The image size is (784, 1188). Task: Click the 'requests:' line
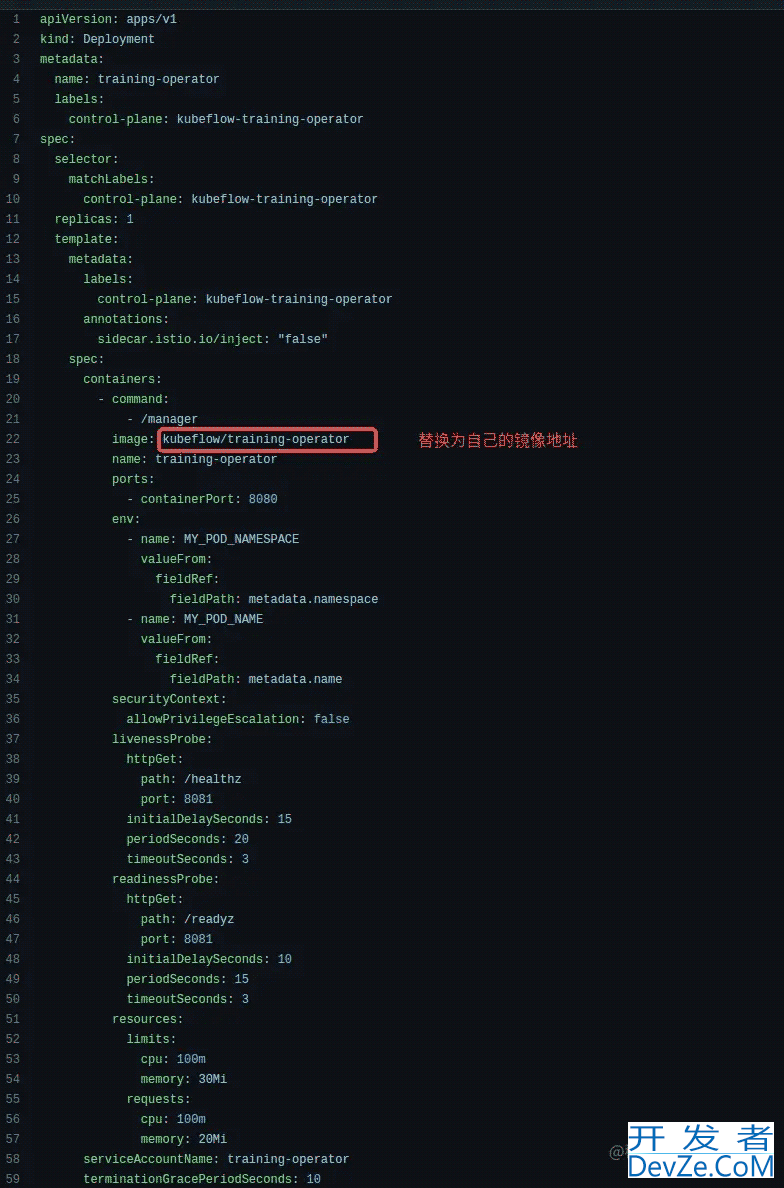coord(158,1099)
